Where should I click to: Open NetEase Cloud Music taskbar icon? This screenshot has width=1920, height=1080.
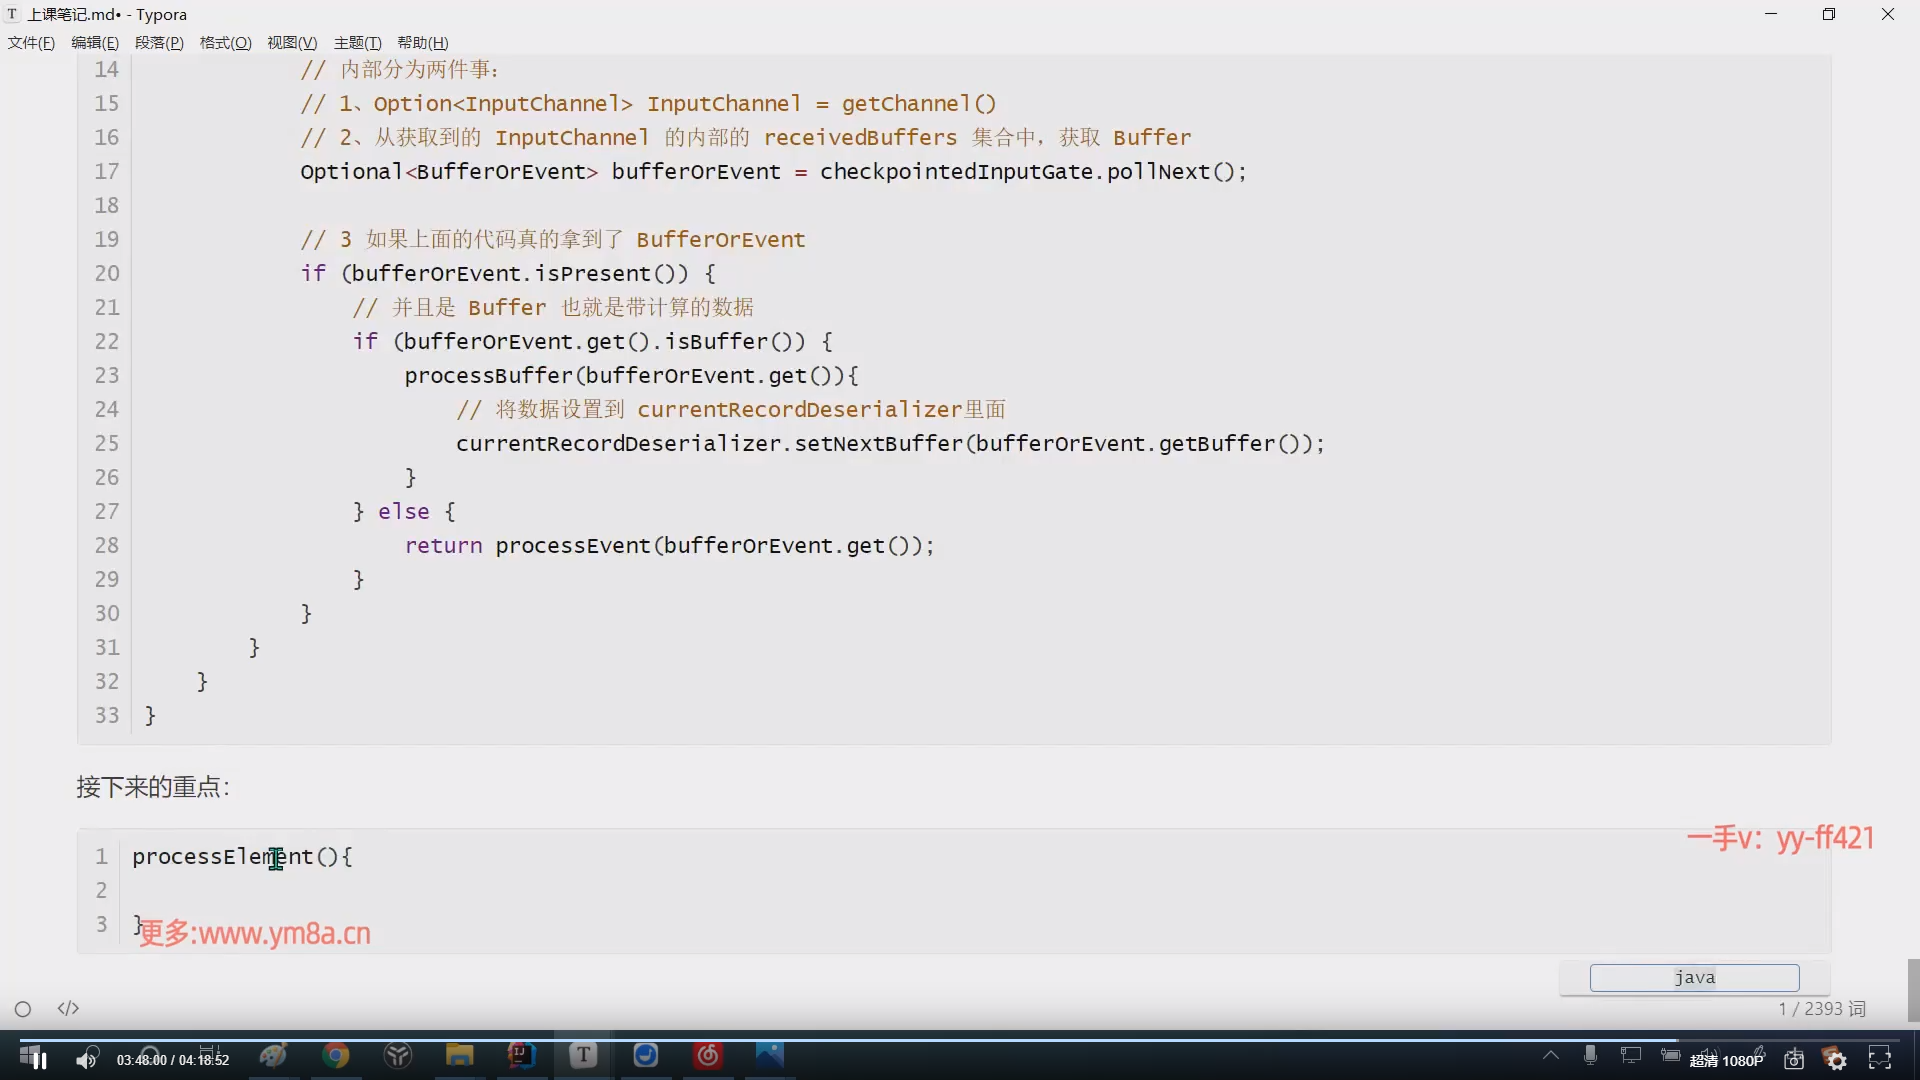pyautogui.click(x=708, y=1055)
